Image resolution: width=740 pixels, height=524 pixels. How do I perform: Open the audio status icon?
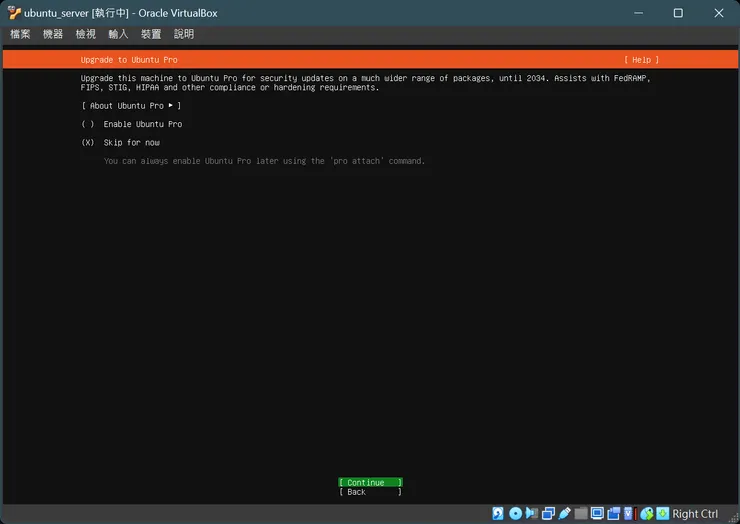[532, 514]
